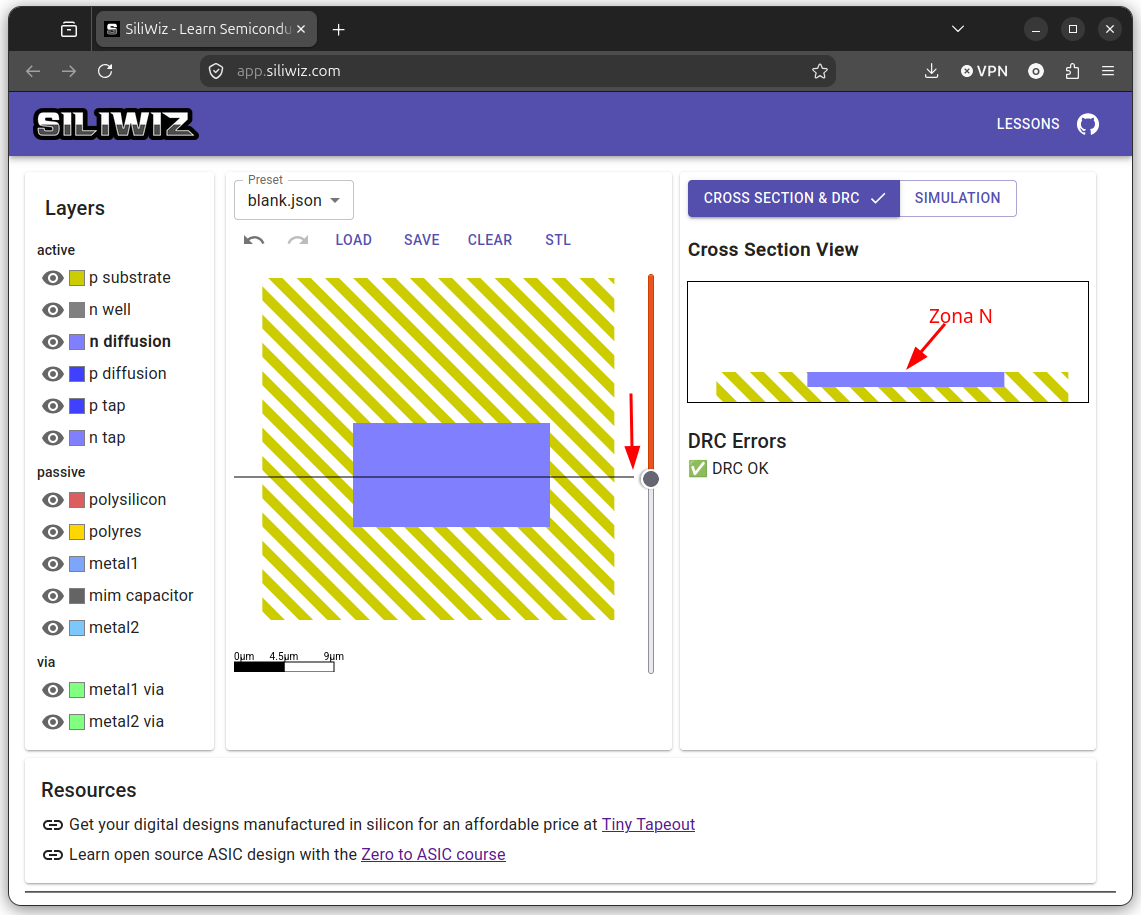The width and height of the screenshot is (1141, 915).
Task: Open the GitHub repository icon
Action: point(1088,124)
